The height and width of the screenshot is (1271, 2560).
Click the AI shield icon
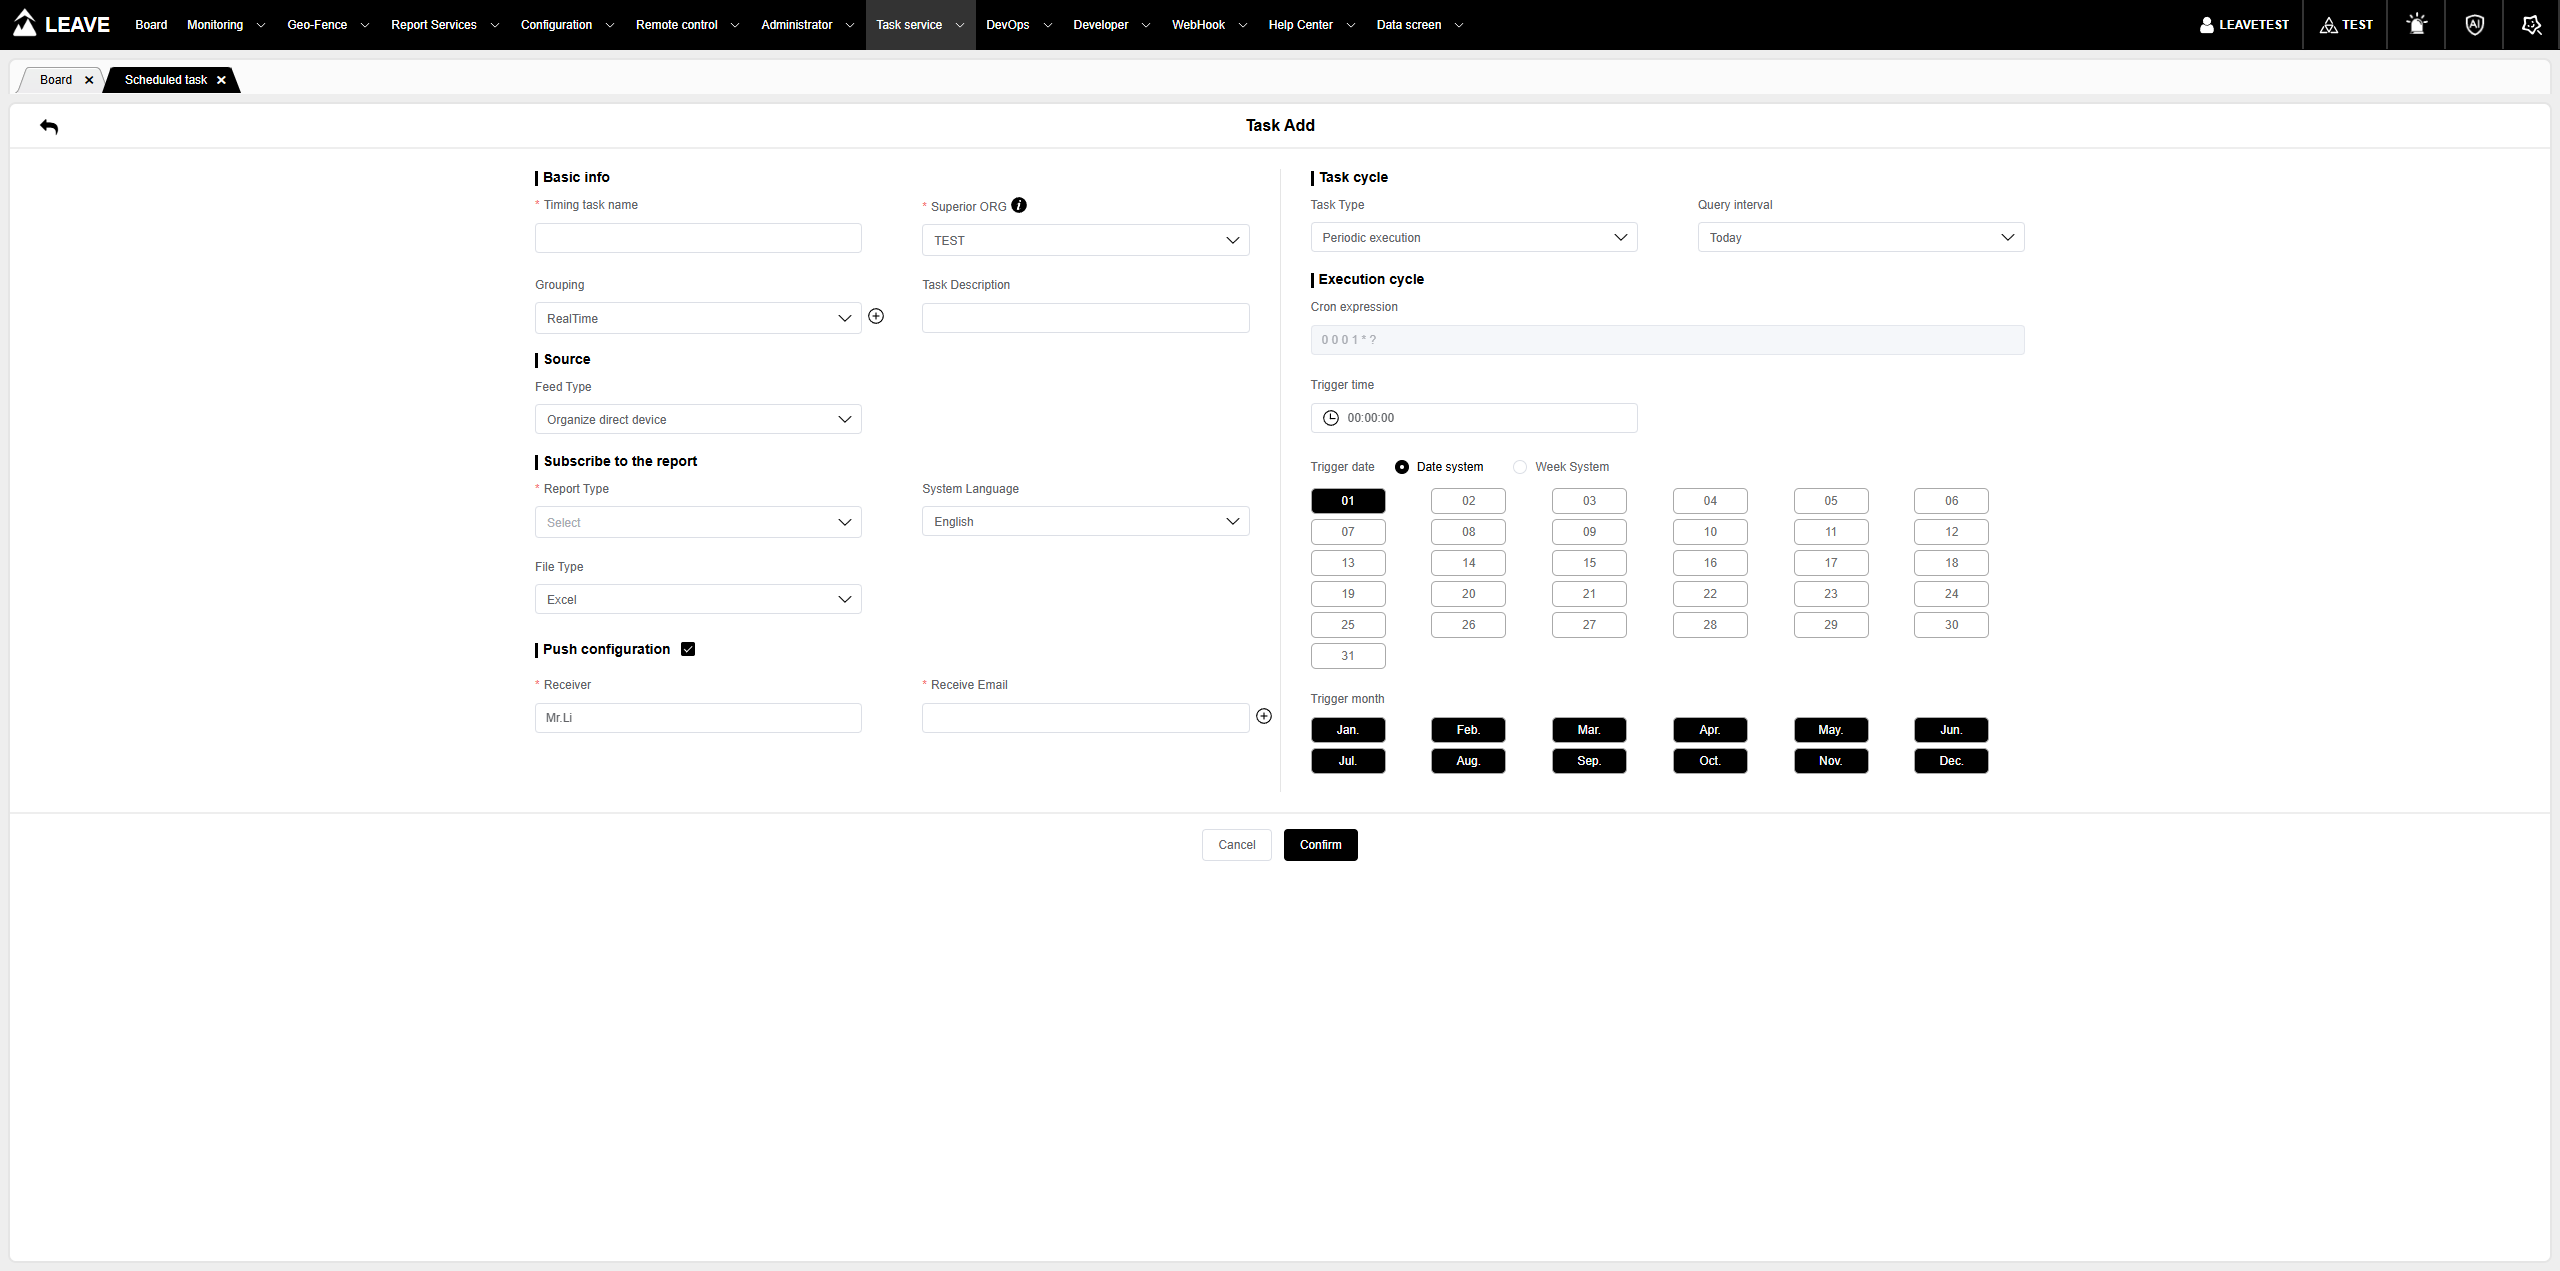pyautogui.click(x=2474, y=25)
